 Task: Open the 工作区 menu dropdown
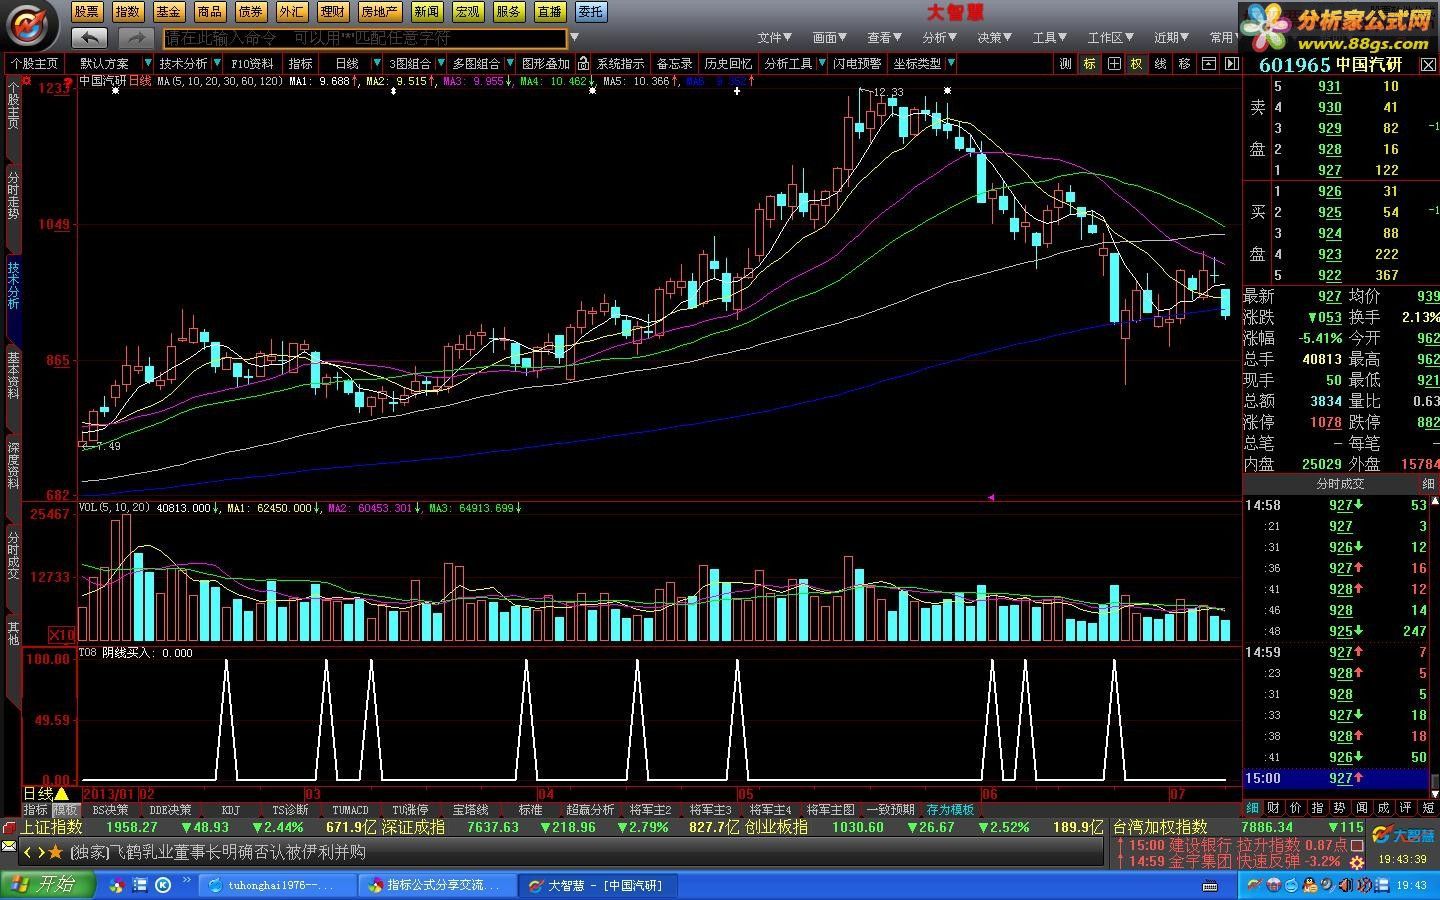pyautogui.click(x=1110, y=38)
